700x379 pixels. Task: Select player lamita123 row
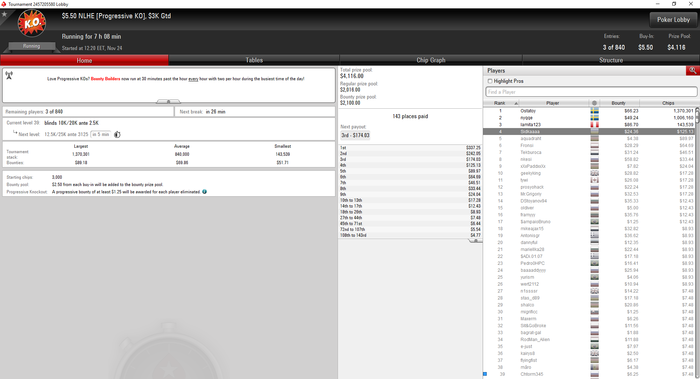click(x=589, y=125)
